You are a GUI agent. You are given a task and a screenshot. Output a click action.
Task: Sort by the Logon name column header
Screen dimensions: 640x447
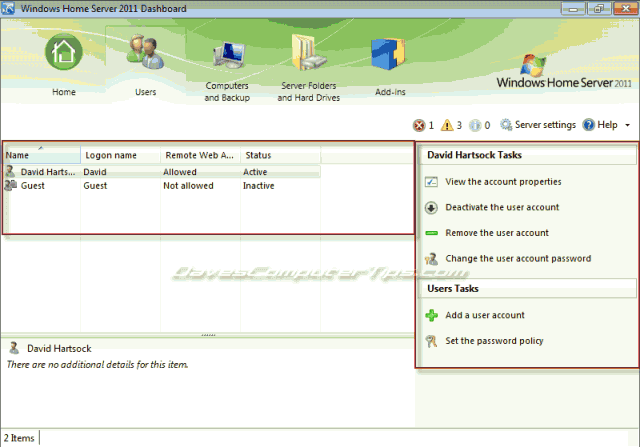(x=120, y=155)
